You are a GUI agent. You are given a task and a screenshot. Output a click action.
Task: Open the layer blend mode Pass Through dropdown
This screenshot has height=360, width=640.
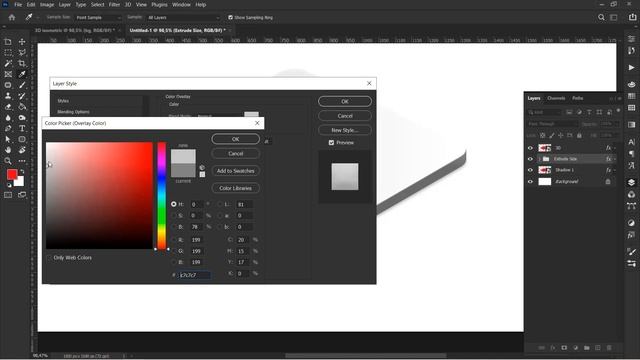coord(552,124)
